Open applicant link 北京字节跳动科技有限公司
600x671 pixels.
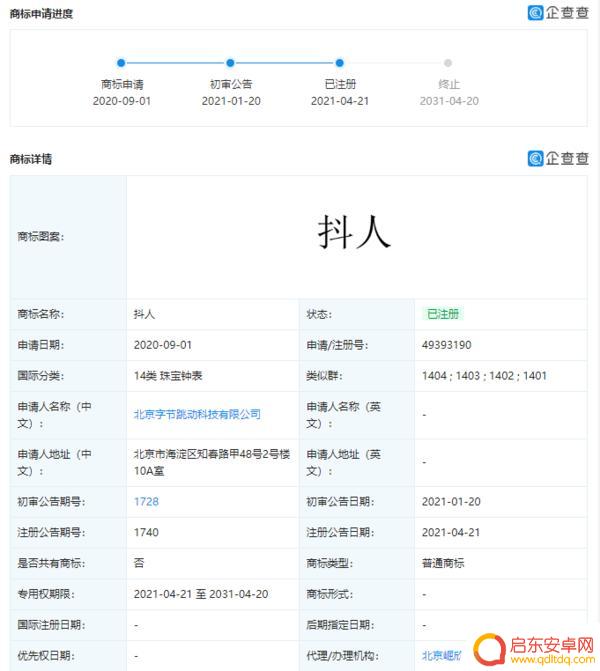coord(197,414)
